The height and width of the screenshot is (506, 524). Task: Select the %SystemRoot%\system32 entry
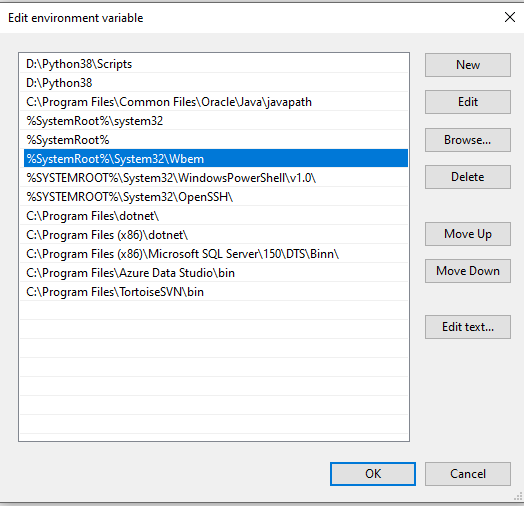[x=216, y=121]
